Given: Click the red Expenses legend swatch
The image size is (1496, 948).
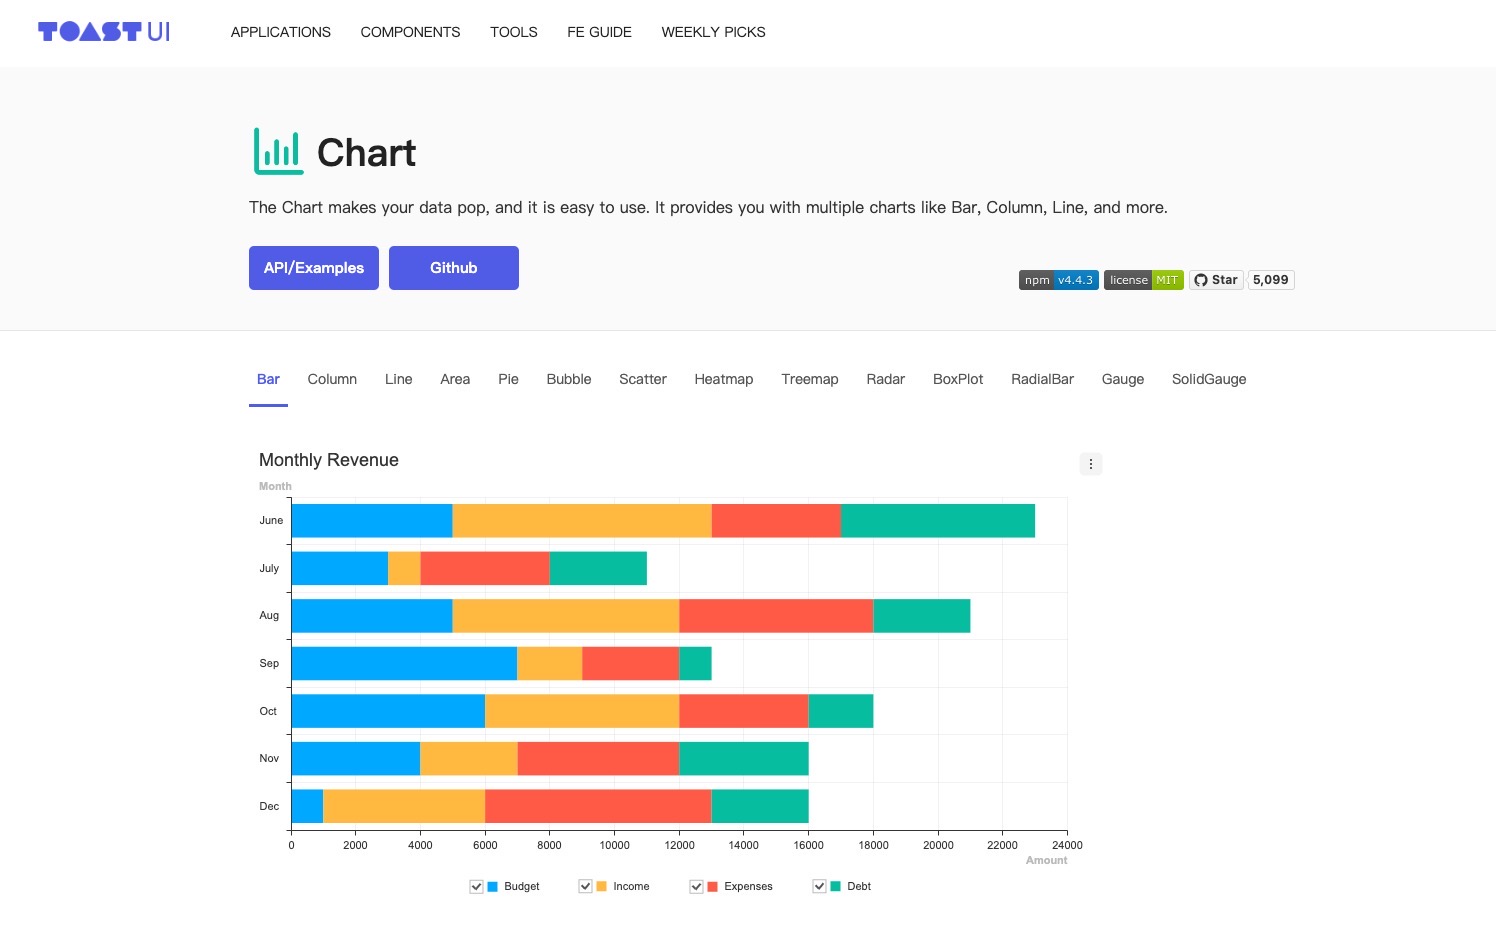Looking at the screenshot, I should pyautogui.click(x=713, y=887).
